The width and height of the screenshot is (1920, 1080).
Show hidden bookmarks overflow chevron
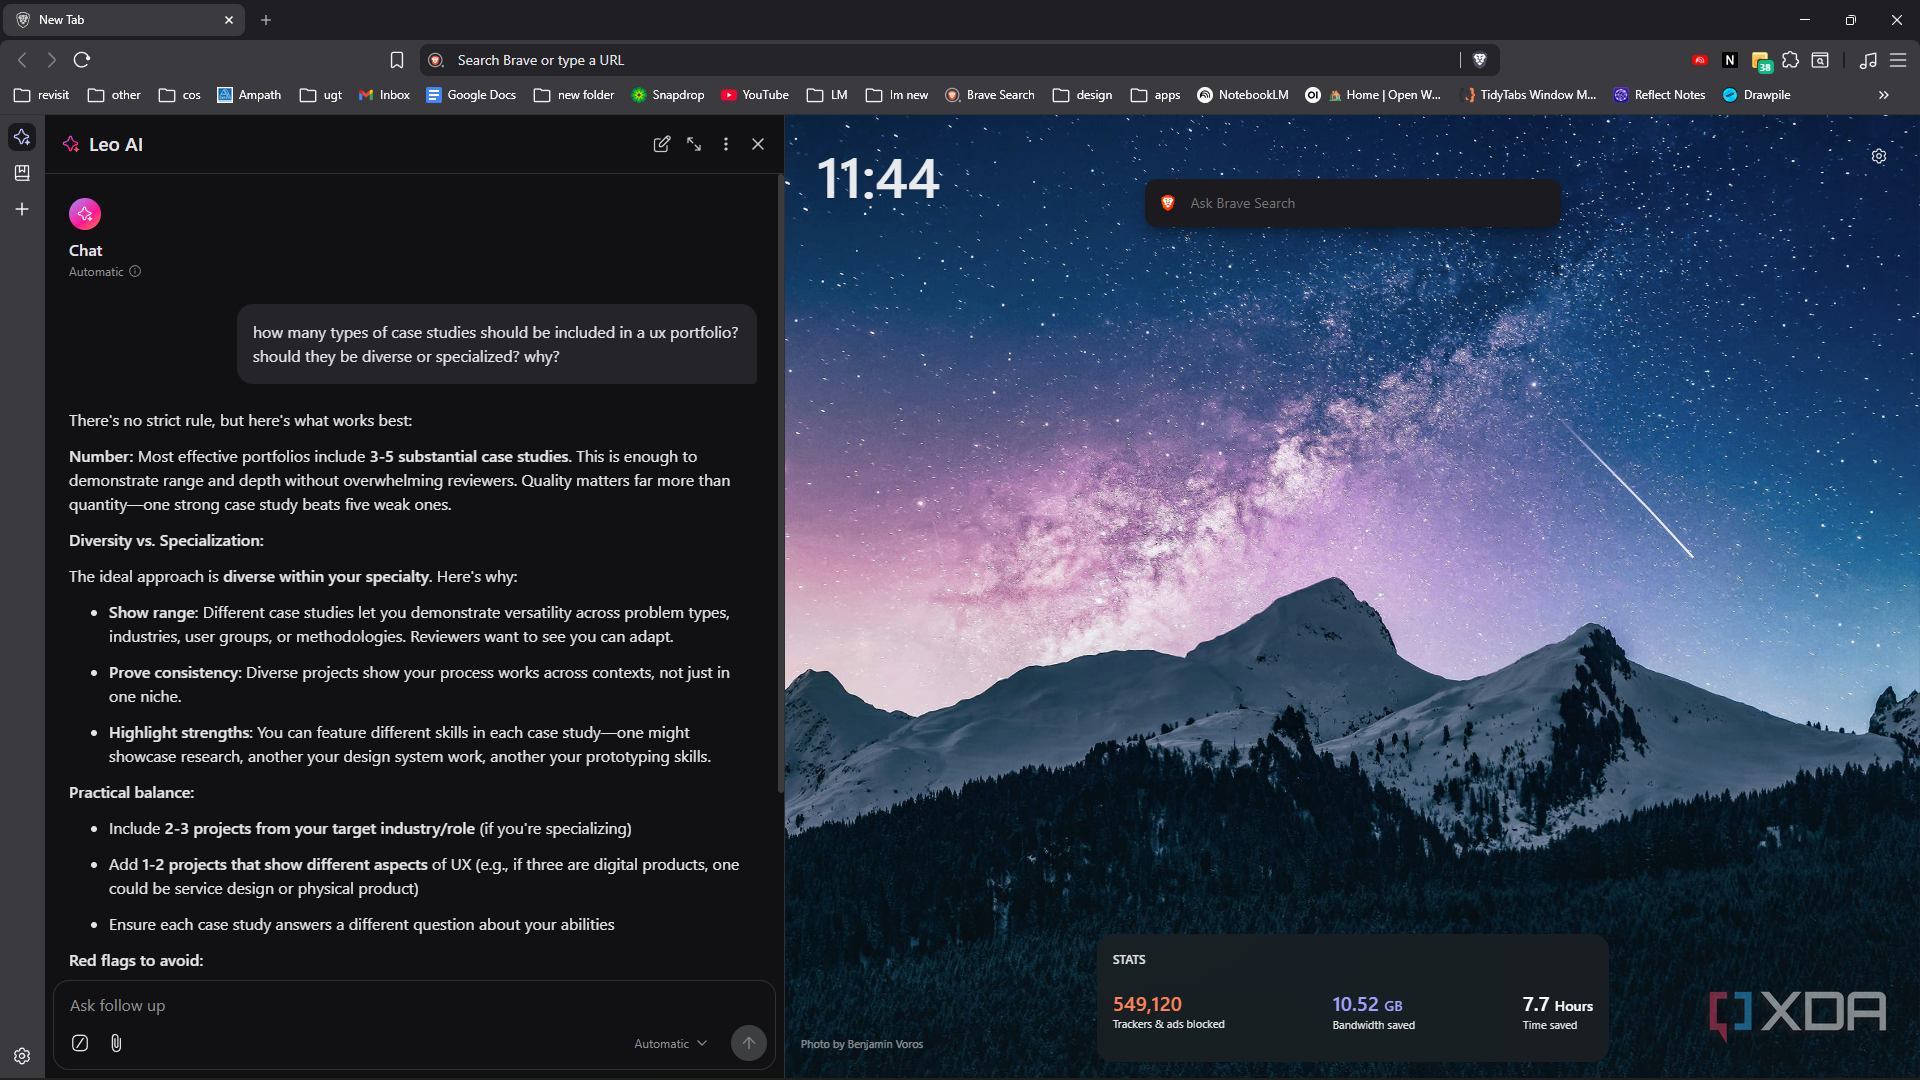(x=1884, y=95)
